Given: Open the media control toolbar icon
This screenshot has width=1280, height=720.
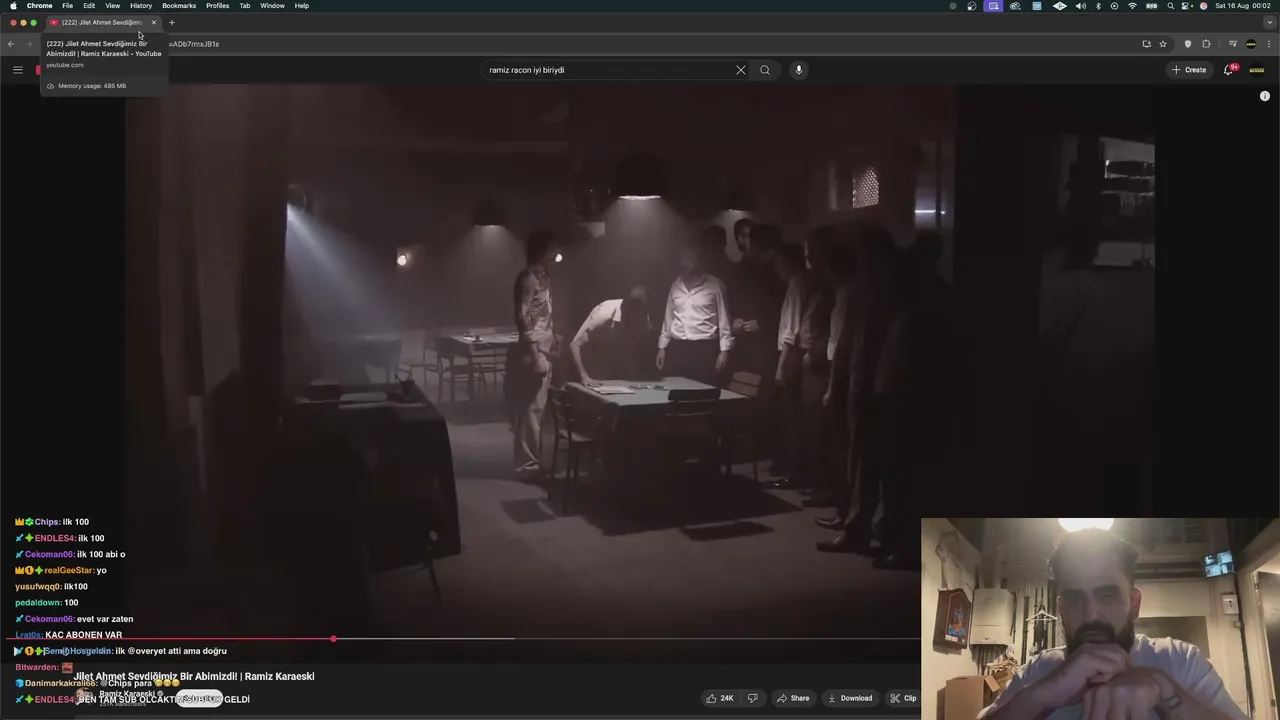Looking at the screenshot, I should click(1232, 44).
